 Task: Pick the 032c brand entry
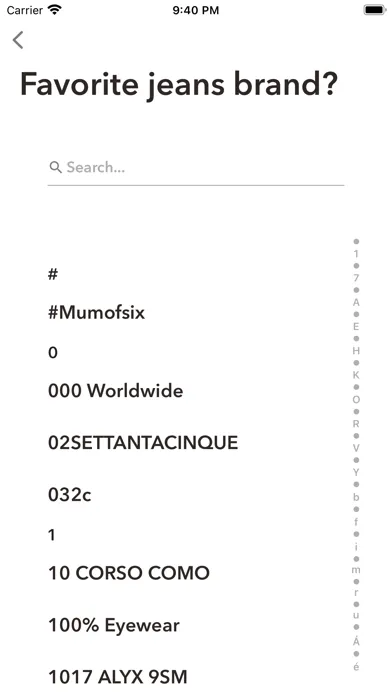tap(70, 494)
